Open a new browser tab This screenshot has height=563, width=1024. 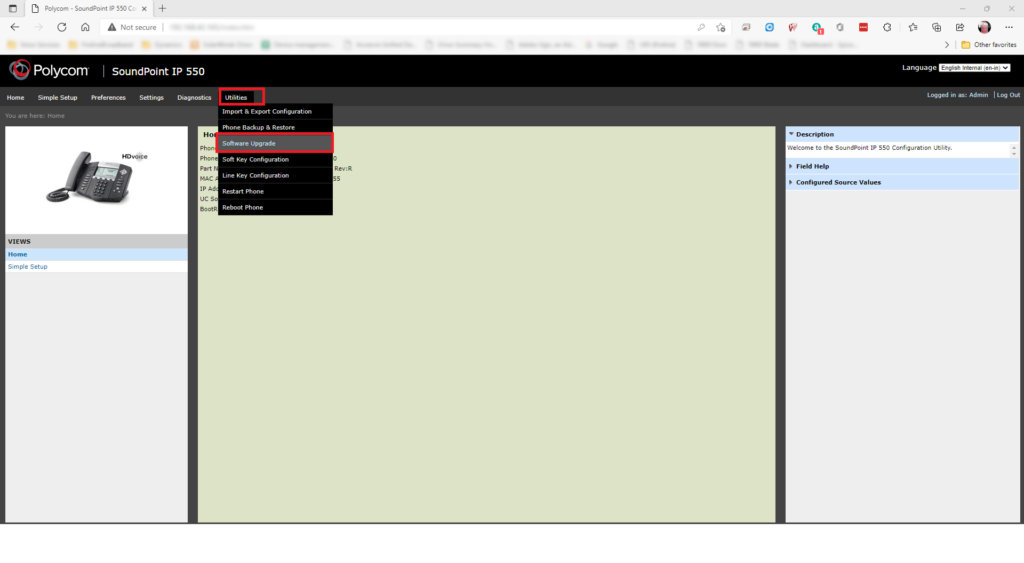click(x=163, y=8)
